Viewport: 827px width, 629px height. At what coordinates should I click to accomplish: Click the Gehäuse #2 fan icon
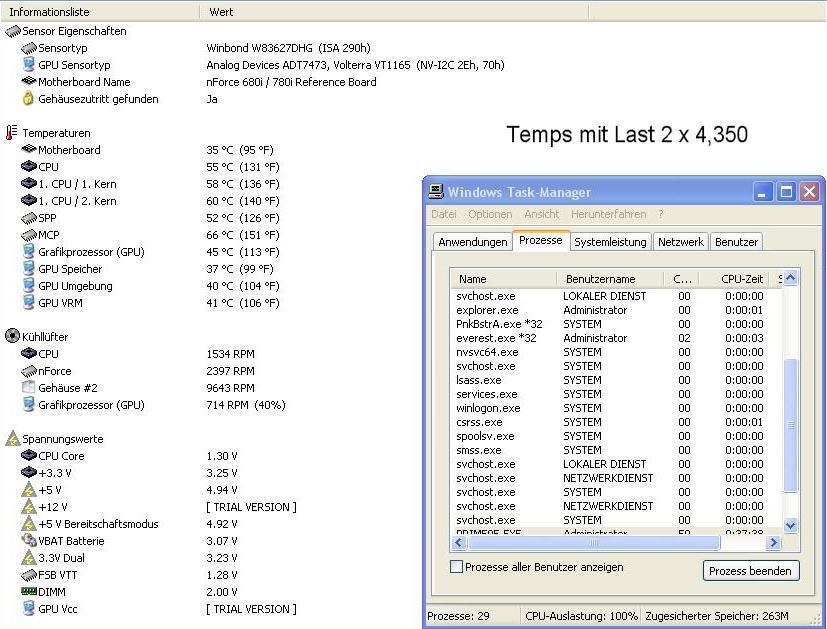click(x=28, y=388)
